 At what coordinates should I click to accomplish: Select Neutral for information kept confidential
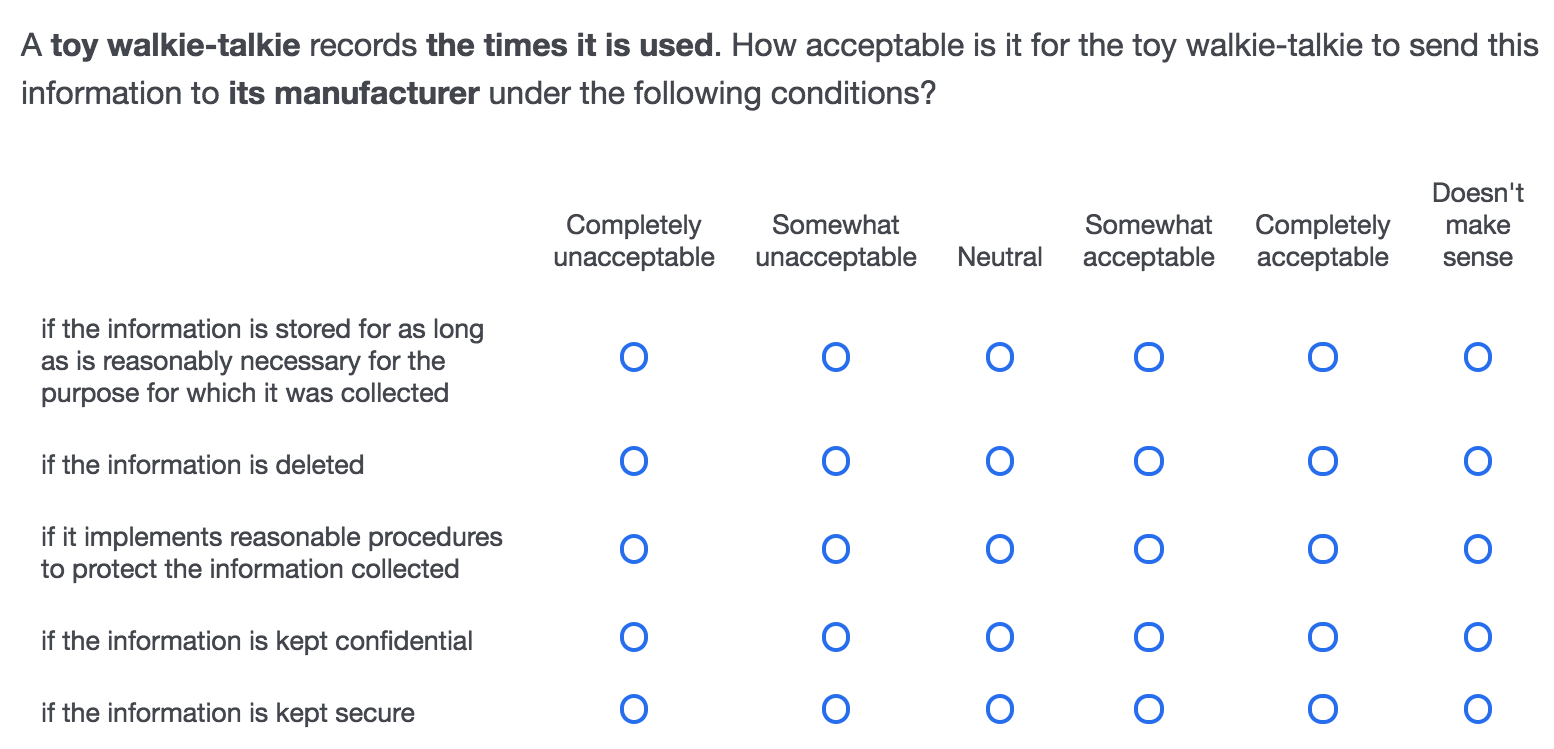[1000, 637]
